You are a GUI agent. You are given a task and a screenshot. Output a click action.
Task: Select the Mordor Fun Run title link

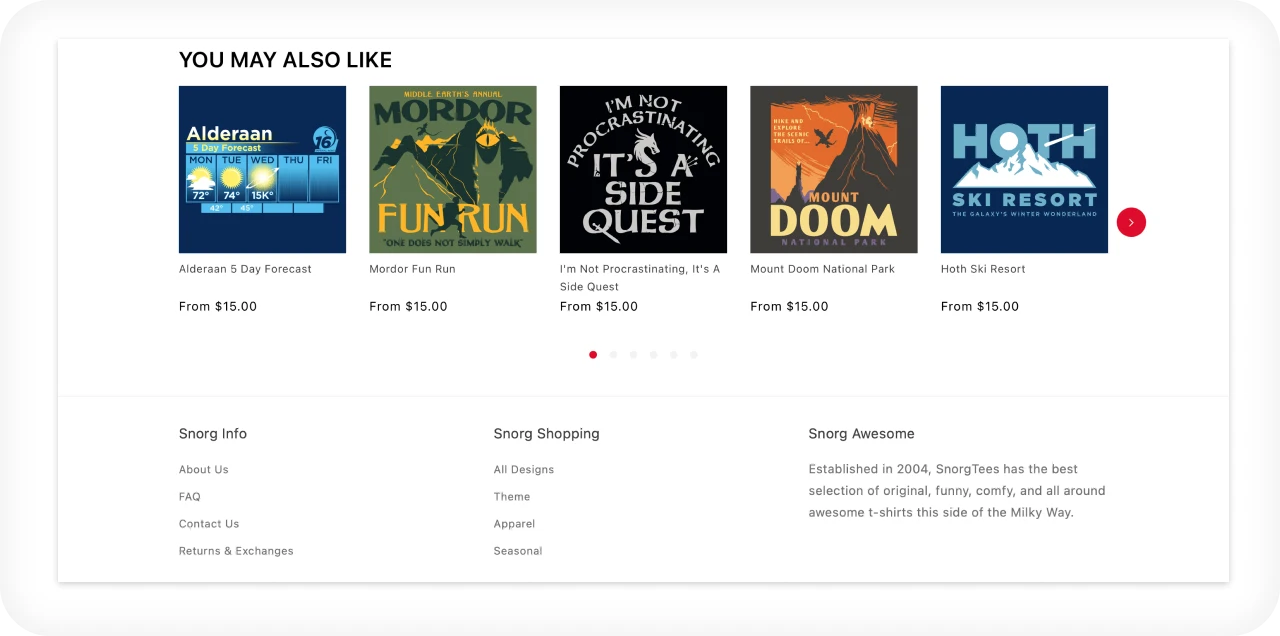point(412,269)
